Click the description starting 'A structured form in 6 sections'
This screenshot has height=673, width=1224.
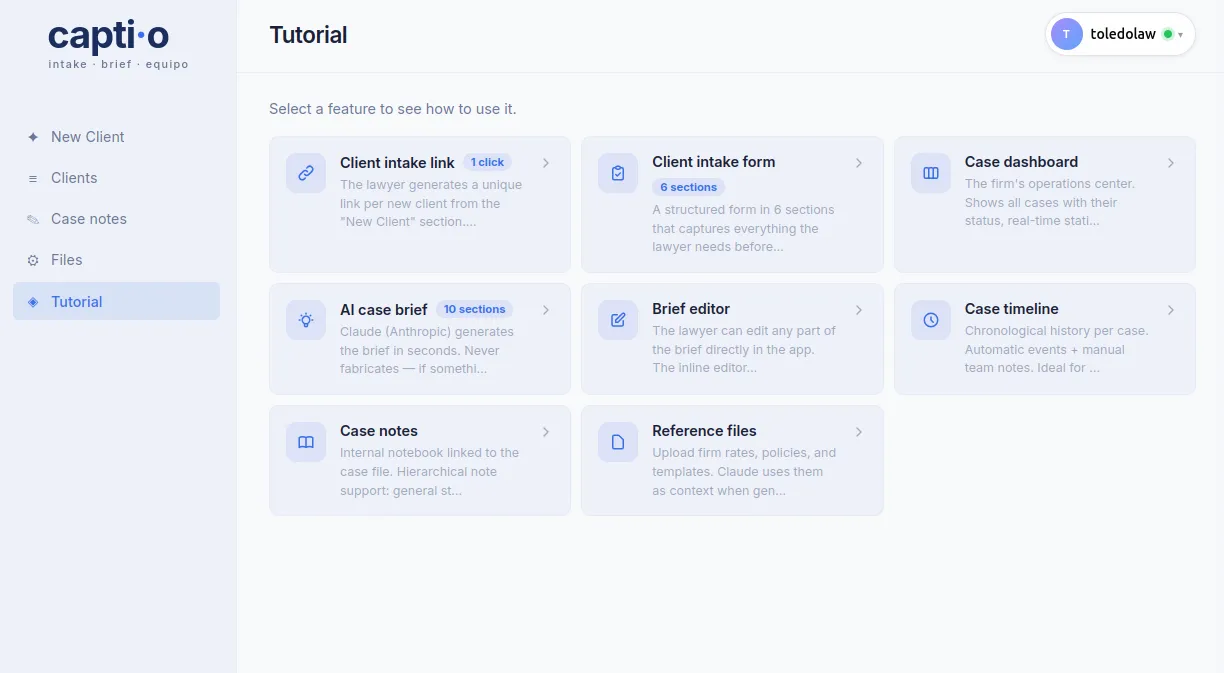[743, 228]
